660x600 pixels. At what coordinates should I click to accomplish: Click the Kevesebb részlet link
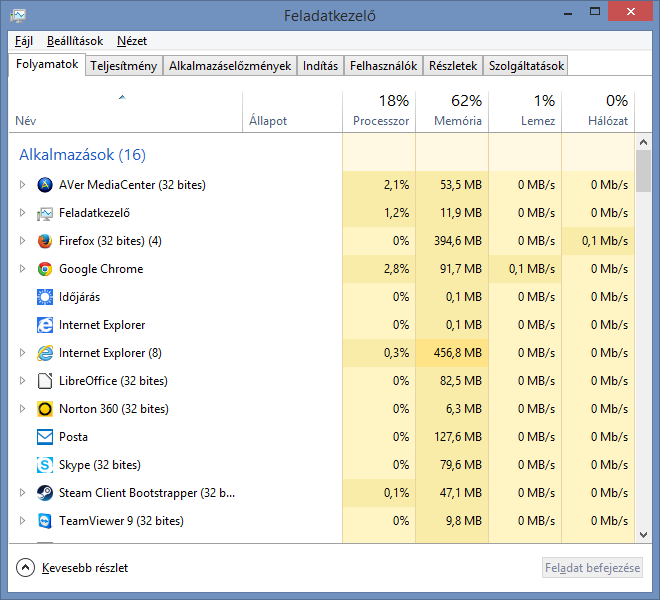tap(85, 568)
